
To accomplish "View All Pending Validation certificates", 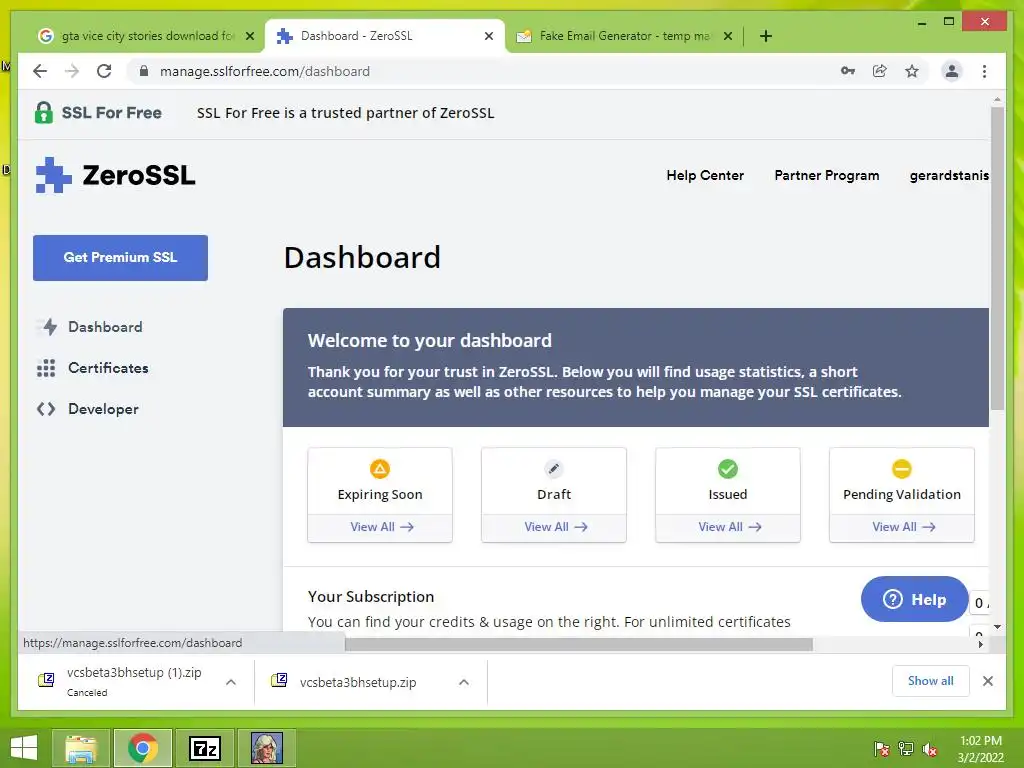I will (x=903, y=526).
